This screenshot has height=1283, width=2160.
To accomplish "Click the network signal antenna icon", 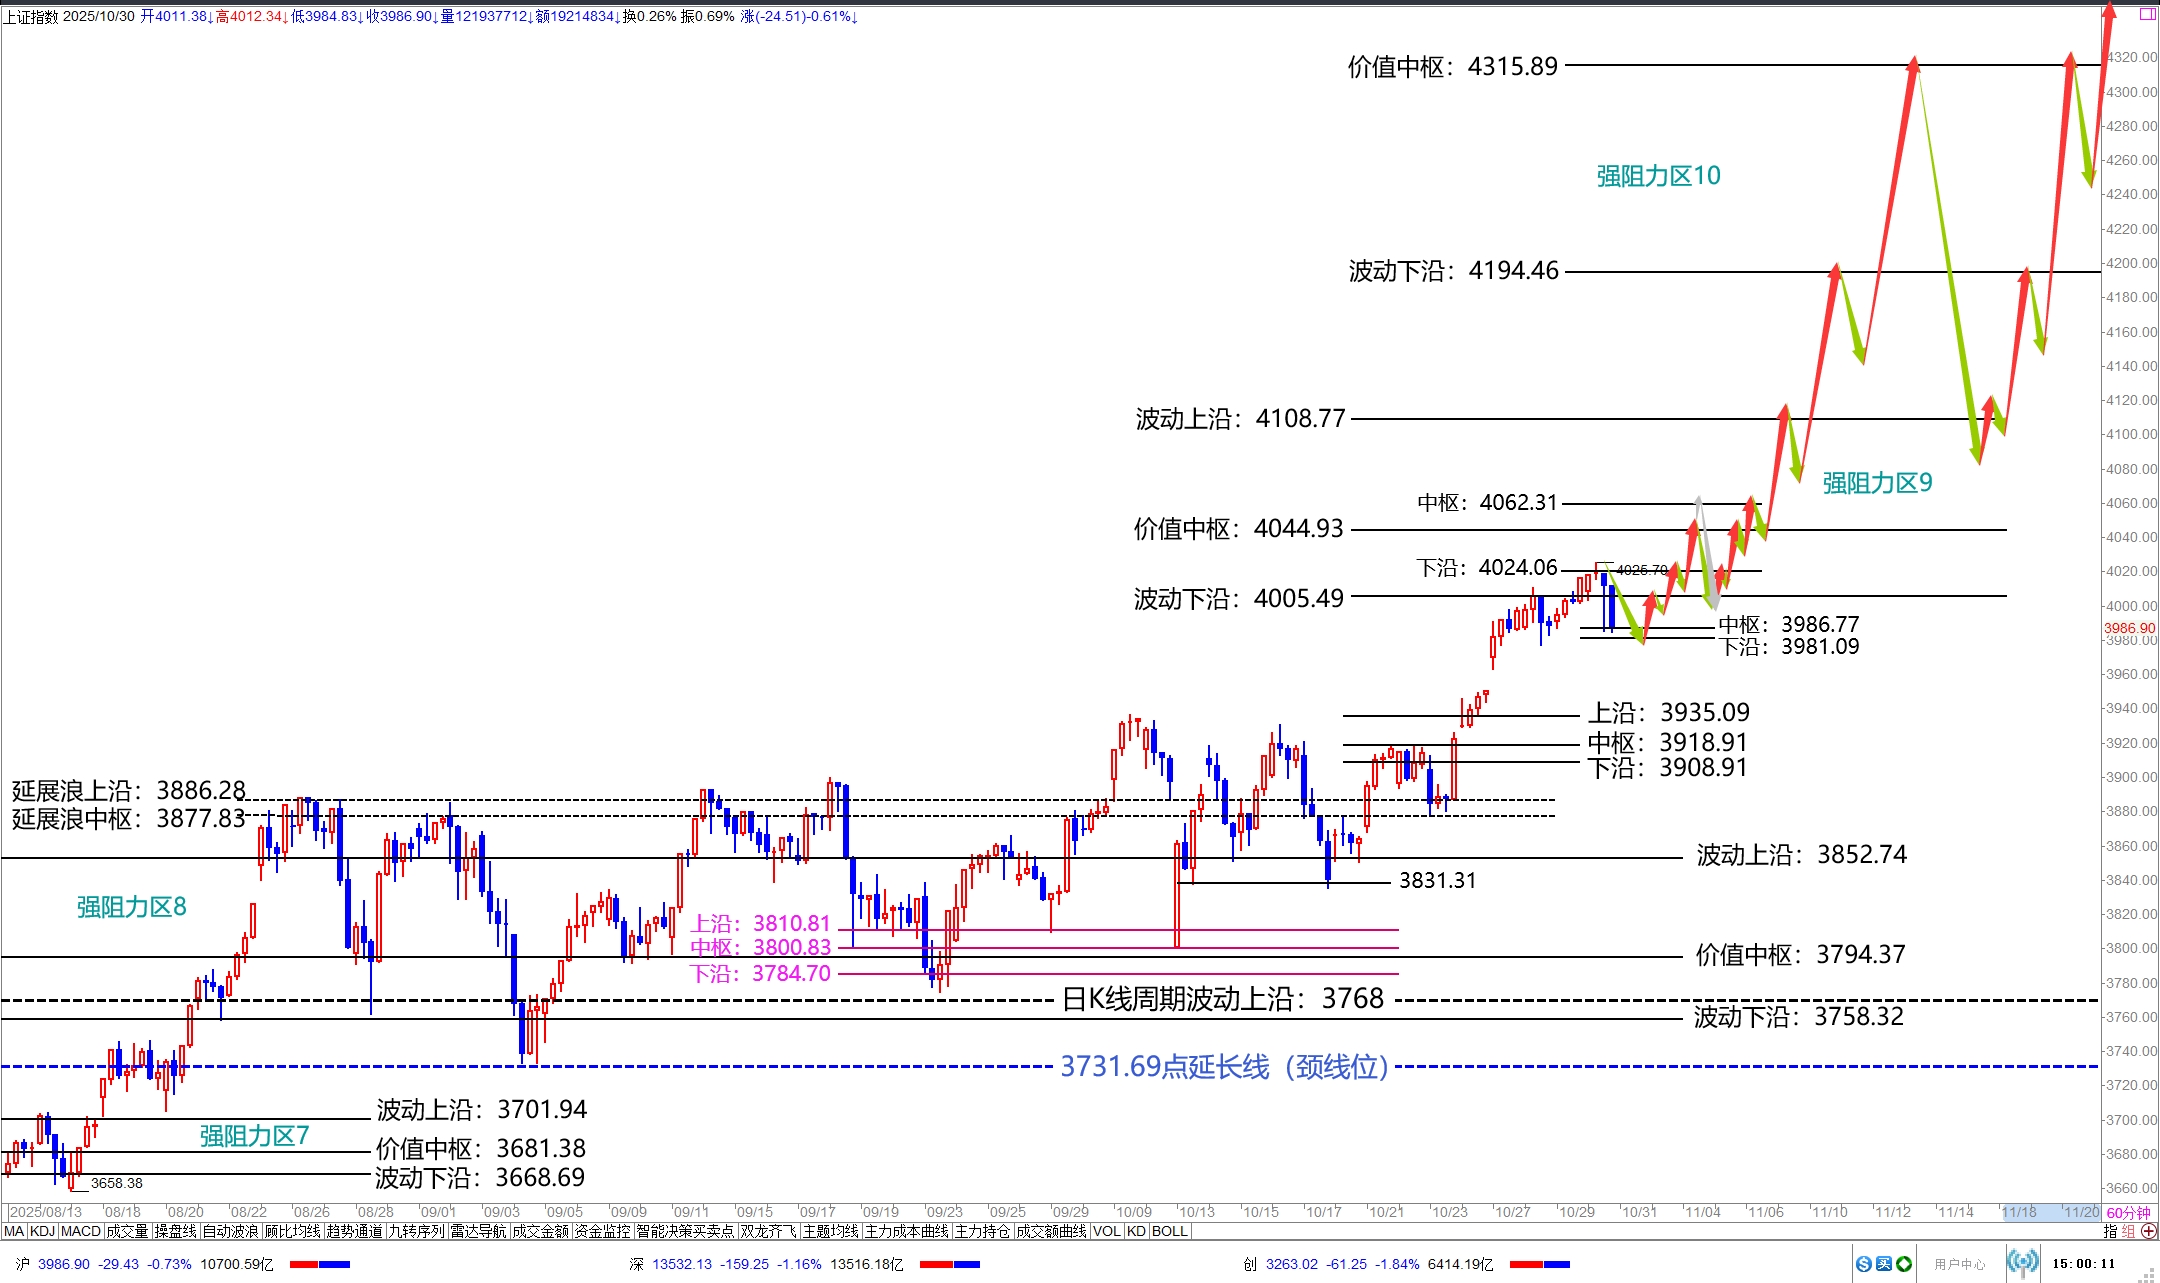I will point(2022,1263).
